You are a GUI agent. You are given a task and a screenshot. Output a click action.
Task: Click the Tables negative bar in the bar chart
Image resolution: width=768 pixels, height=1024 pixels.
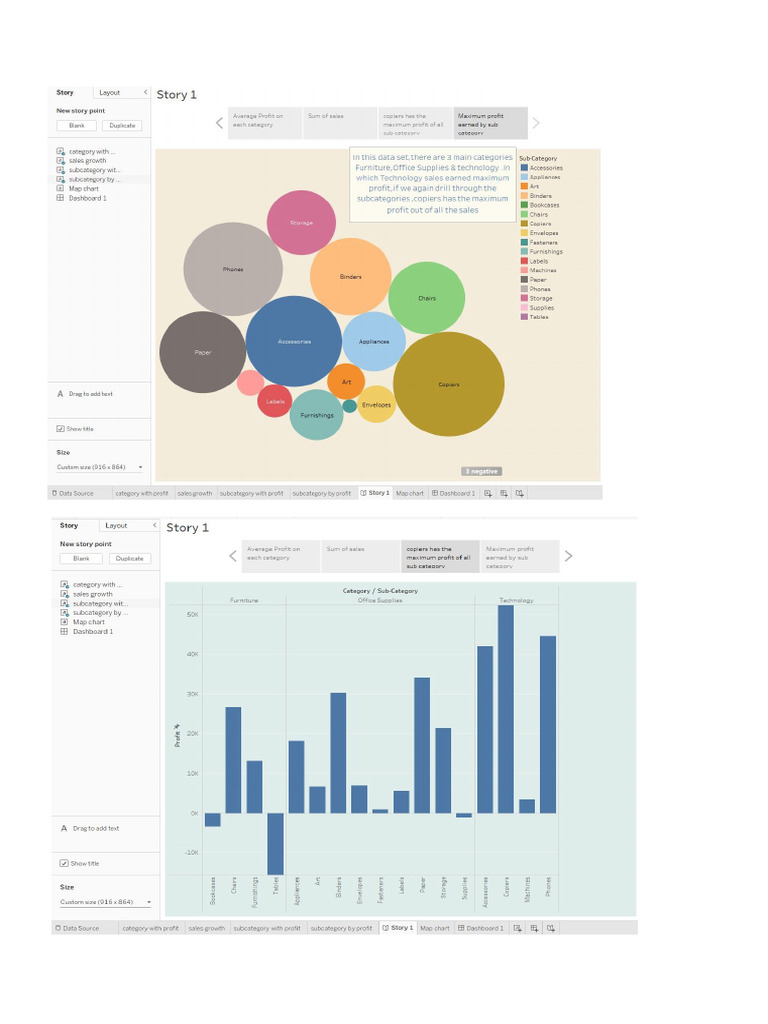coord(276,844)
